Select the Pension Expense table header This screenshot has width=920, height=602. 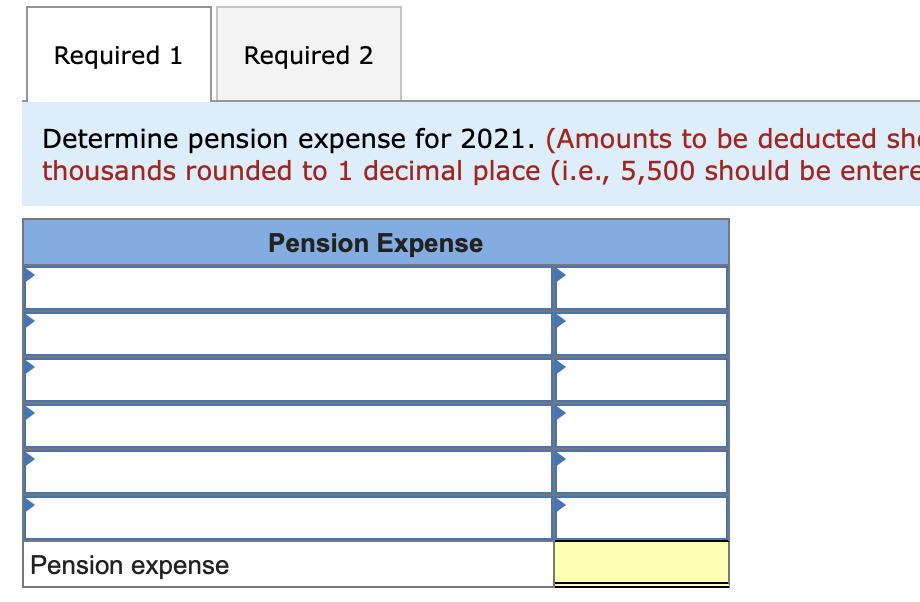coord(375,243)
